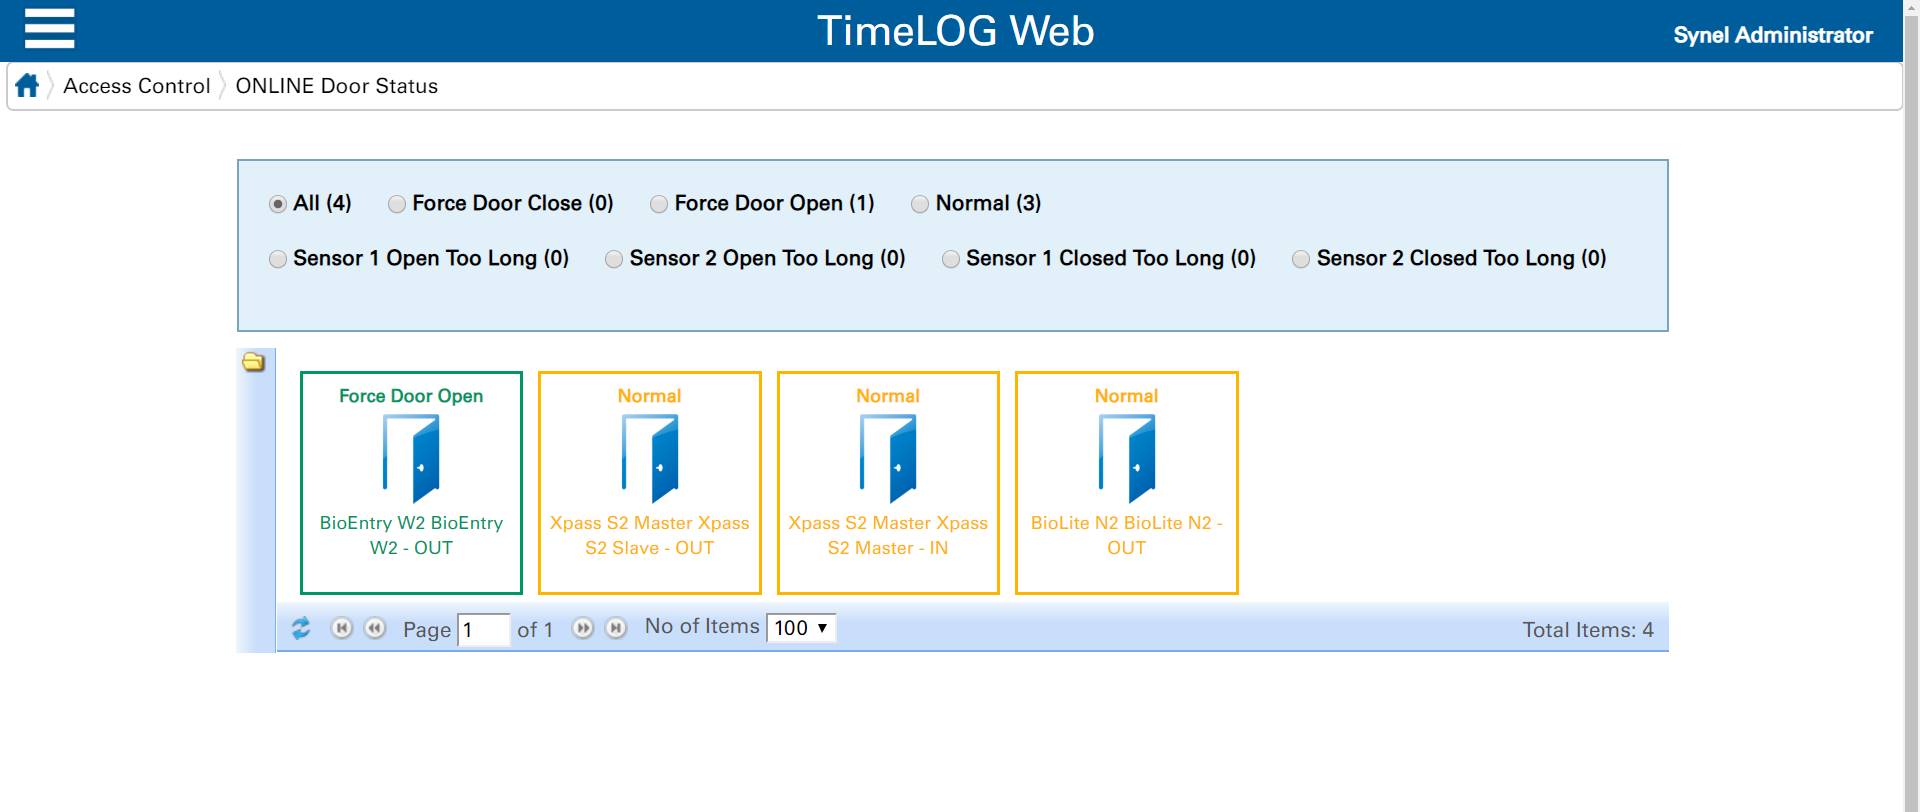This screenshot has width=1920, height=812.
Task: Click the Page number input field
Action: click(x=483, y=630)
